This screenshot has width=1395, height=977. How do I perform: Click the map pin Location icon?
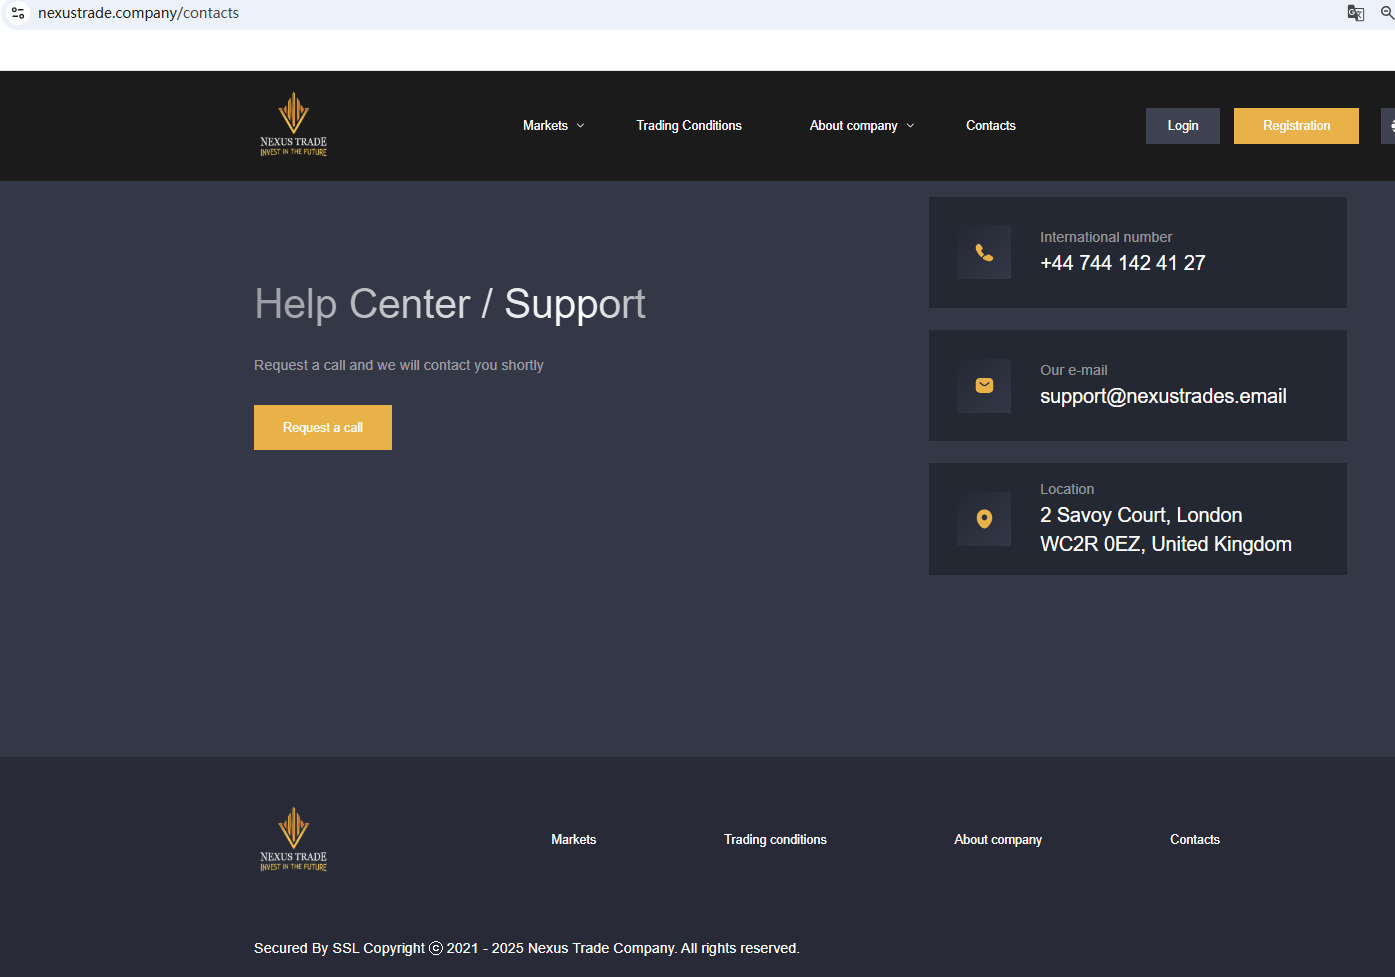pos(984,519)
